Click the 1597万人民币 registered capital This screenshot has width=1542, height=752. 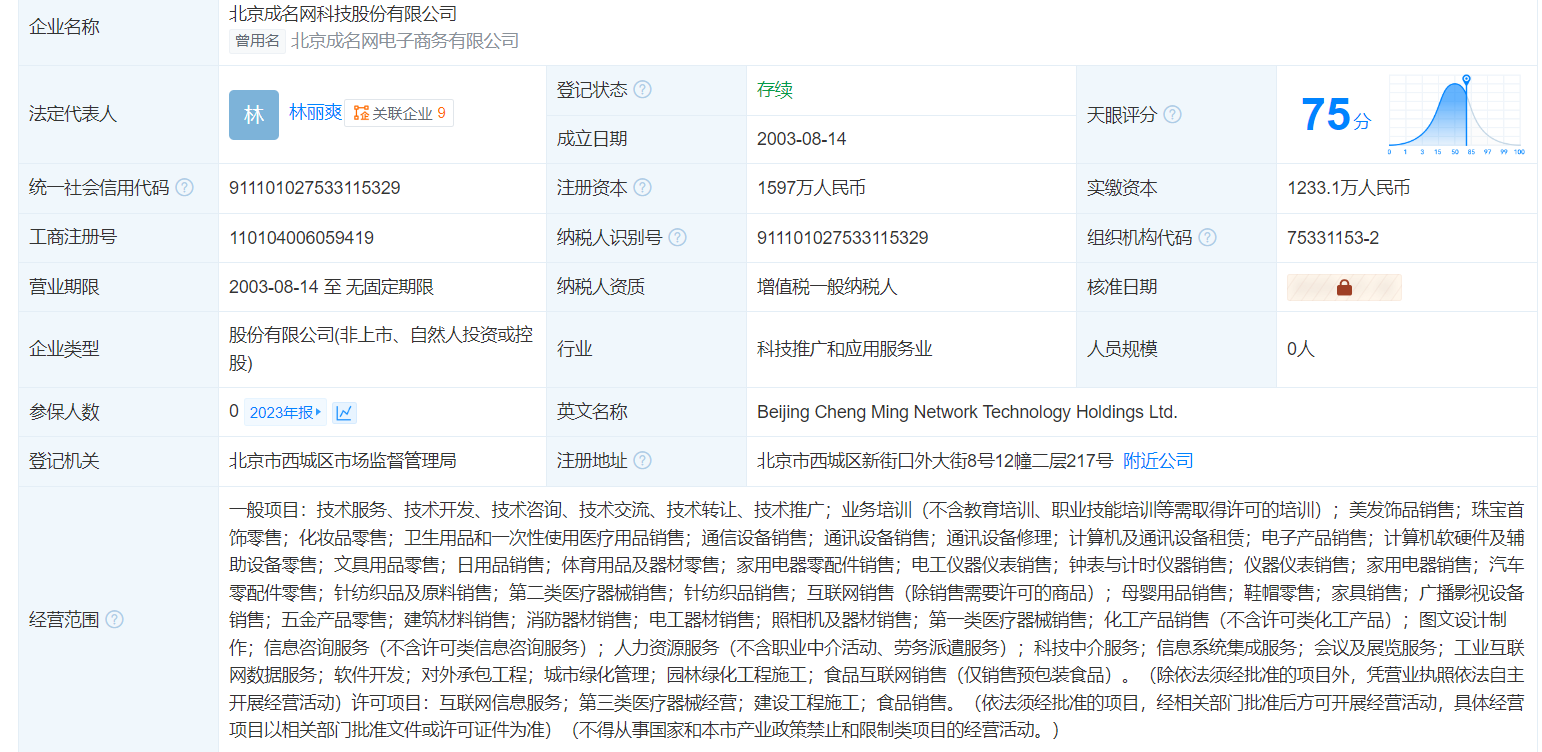point(812,188)
